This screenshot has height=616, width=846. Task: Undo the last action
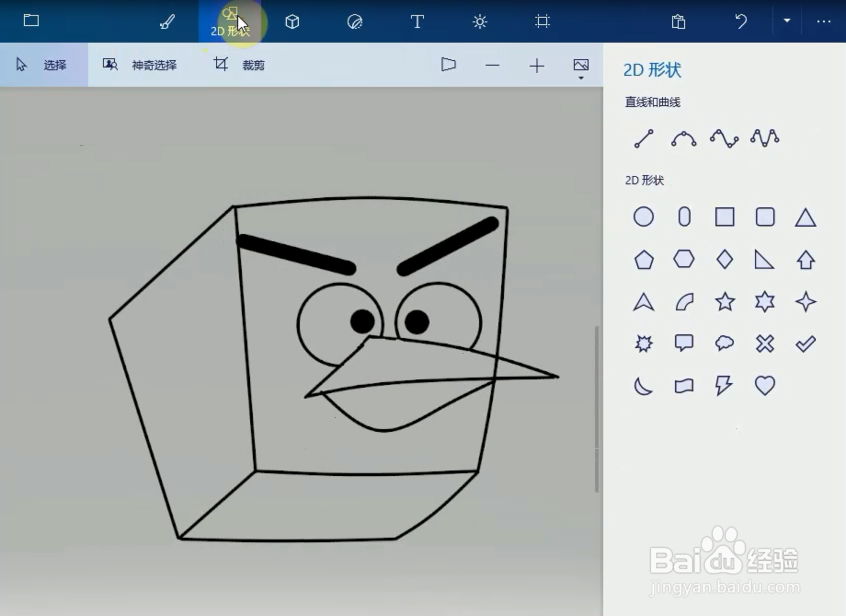tap(741, 22)
